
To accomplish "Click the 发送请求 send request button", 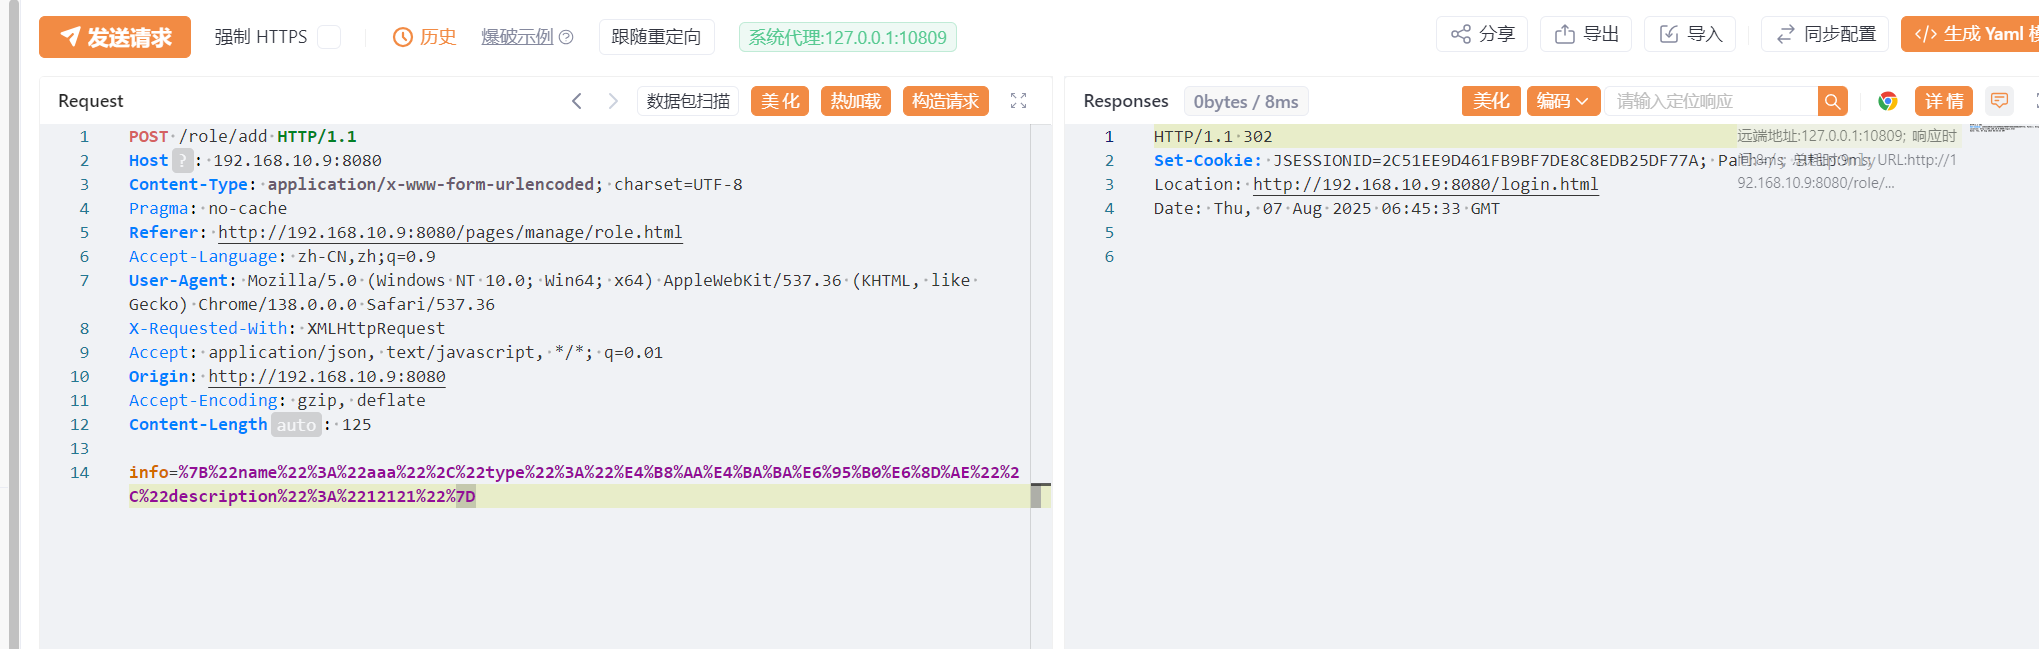I will pyautogui.click(x=115, y=37).
